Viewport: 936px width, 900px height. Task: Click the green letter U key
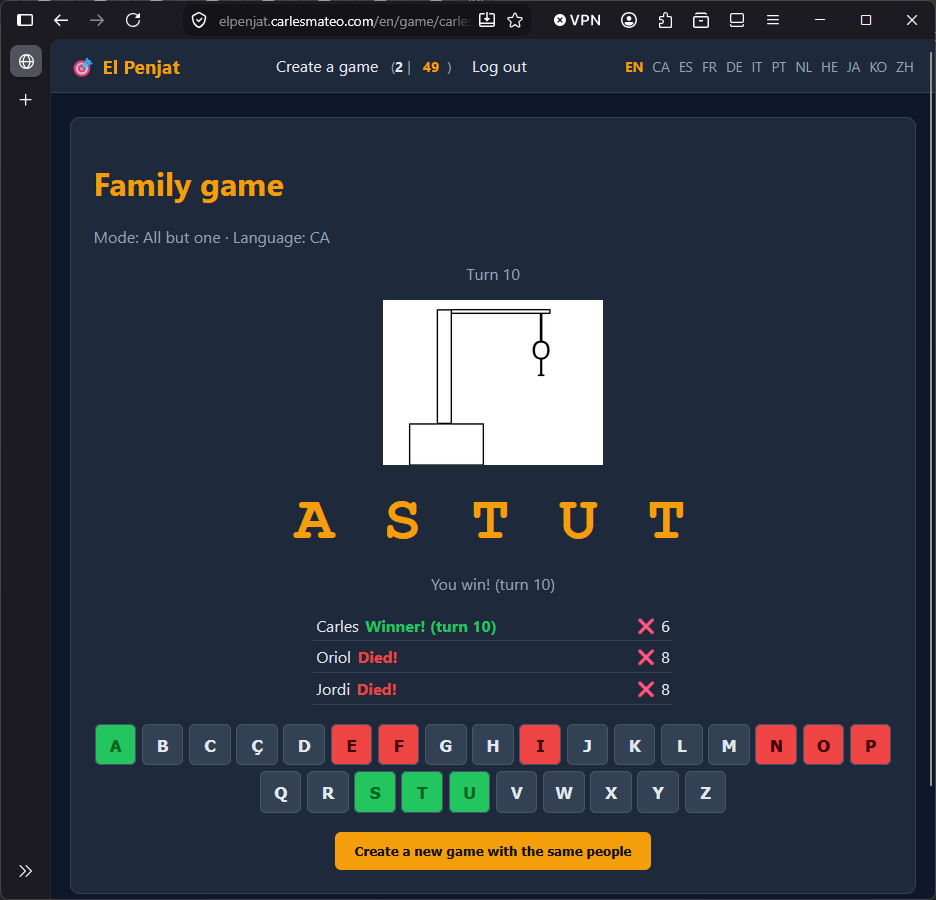click(x=469, y=792)
